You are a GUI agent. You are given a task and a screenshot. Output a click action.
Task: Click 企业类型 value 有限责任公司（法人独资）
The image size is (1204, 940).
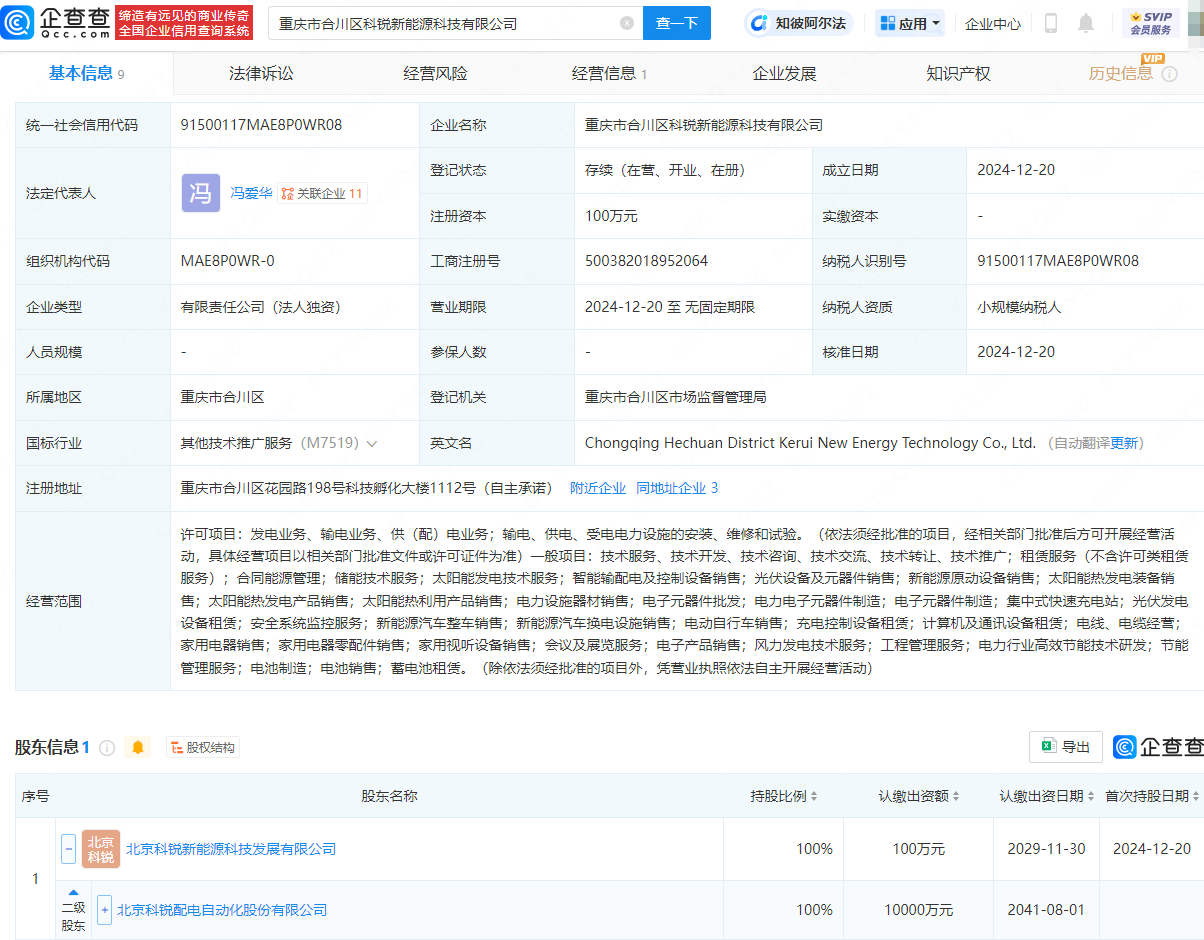261,307
